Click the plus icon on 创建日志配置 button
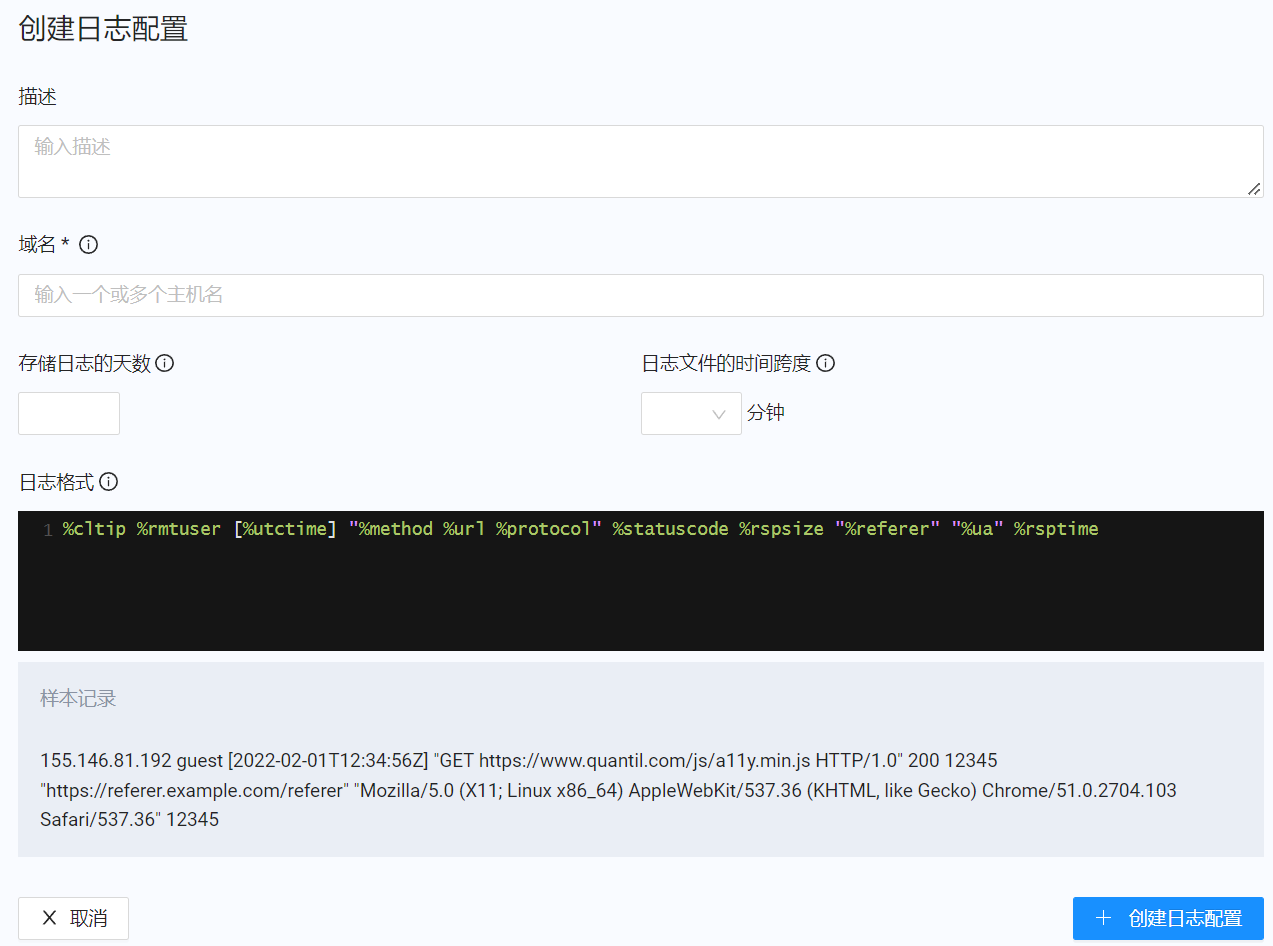 1104,918
